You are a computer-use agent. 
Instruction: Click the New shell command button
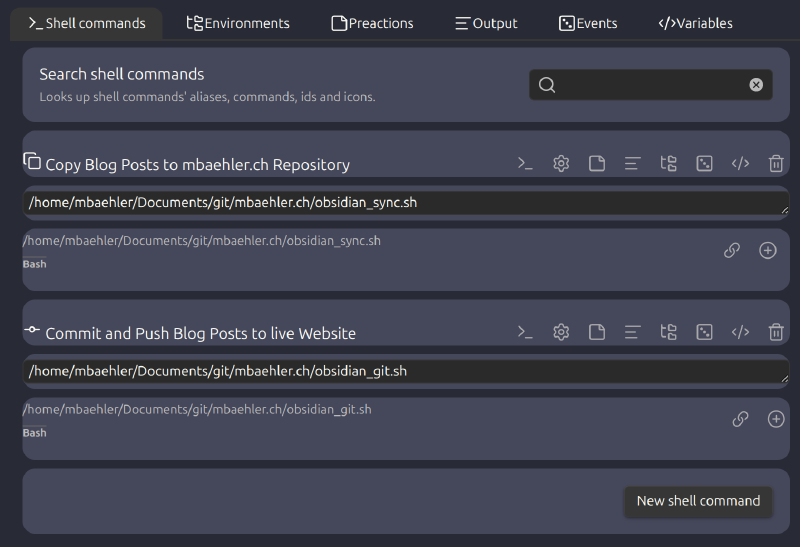tap(698, 501)
